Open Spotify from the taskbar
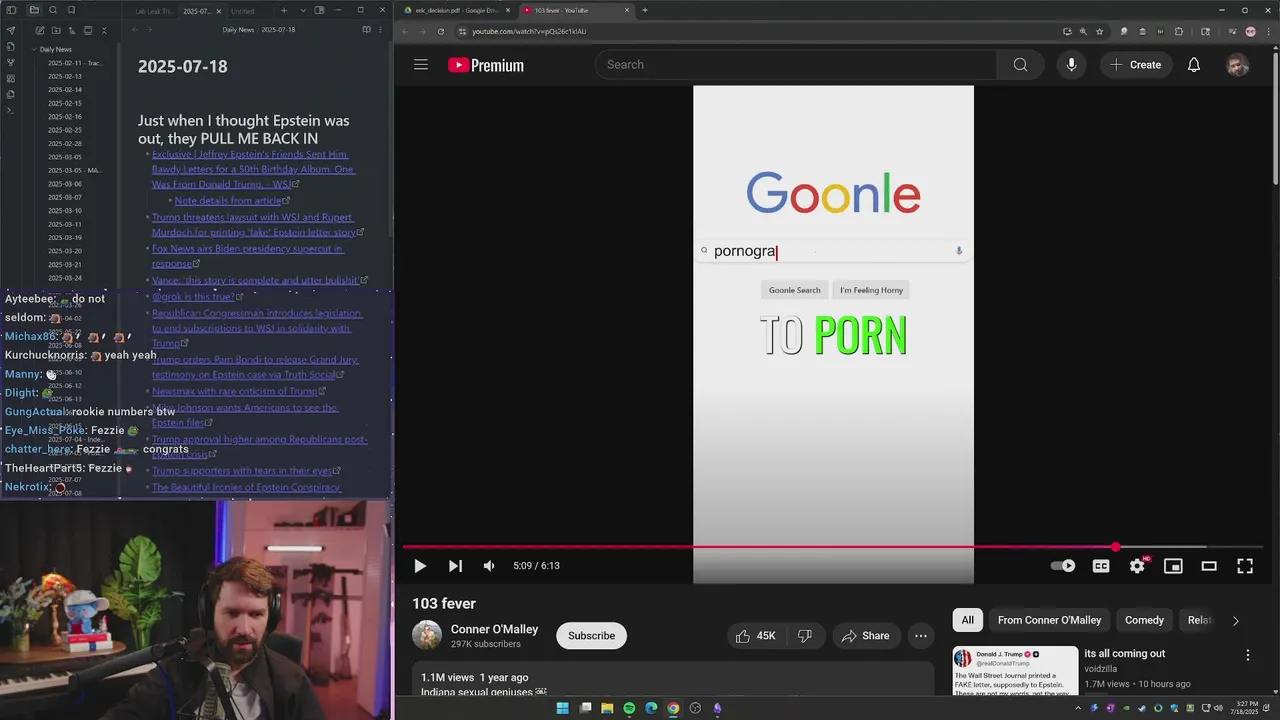This screenshot has width=1280, height=720. (629, 708)
